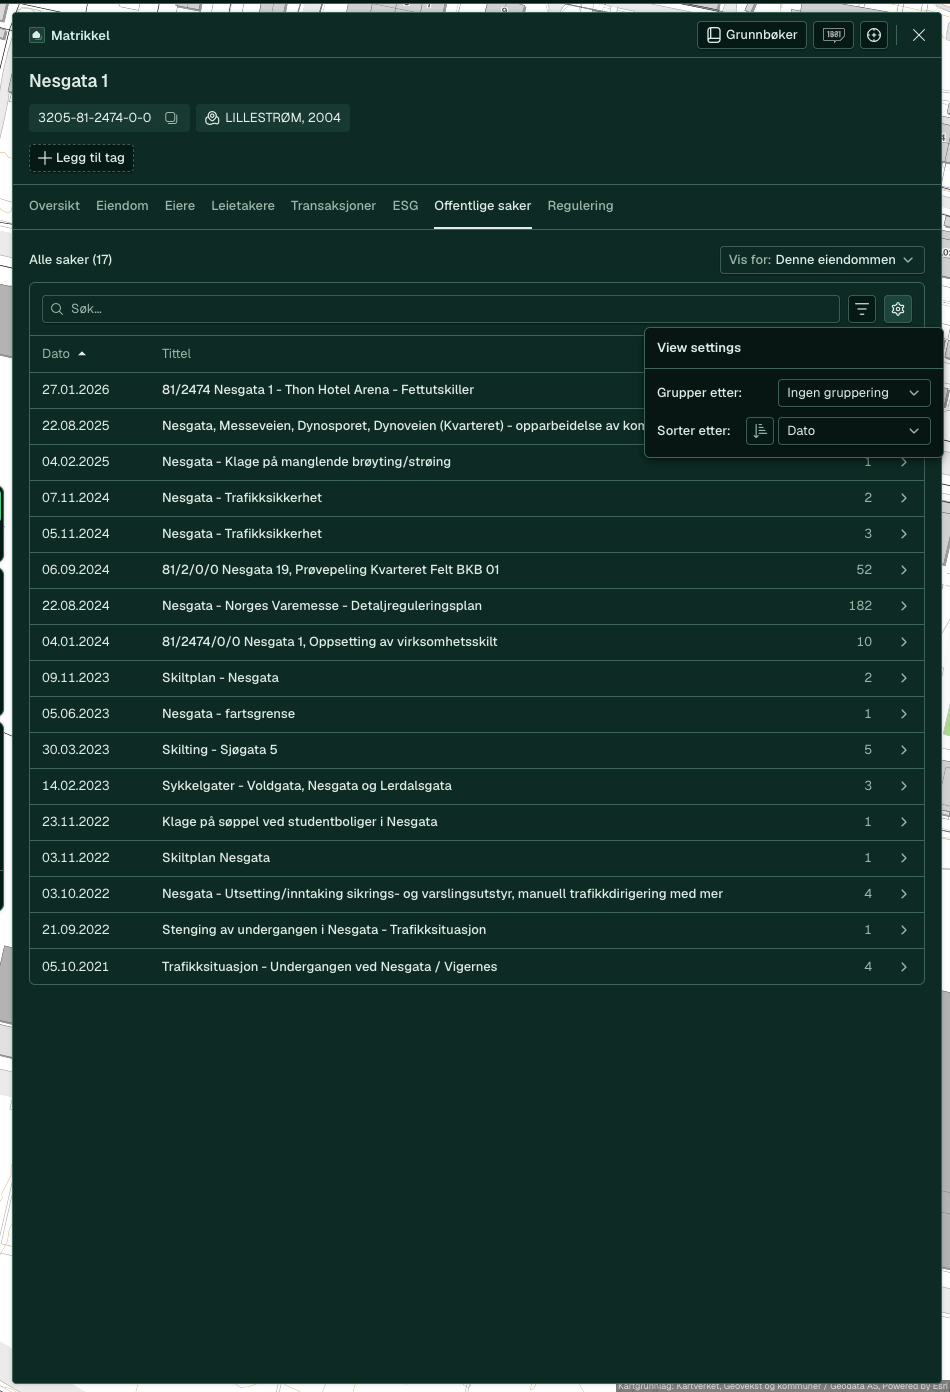Open arrow for Skiltplan - Nesgata row
Viewport: 950px width, 1392px height.
pyautogui.click(x=904, y=678)
